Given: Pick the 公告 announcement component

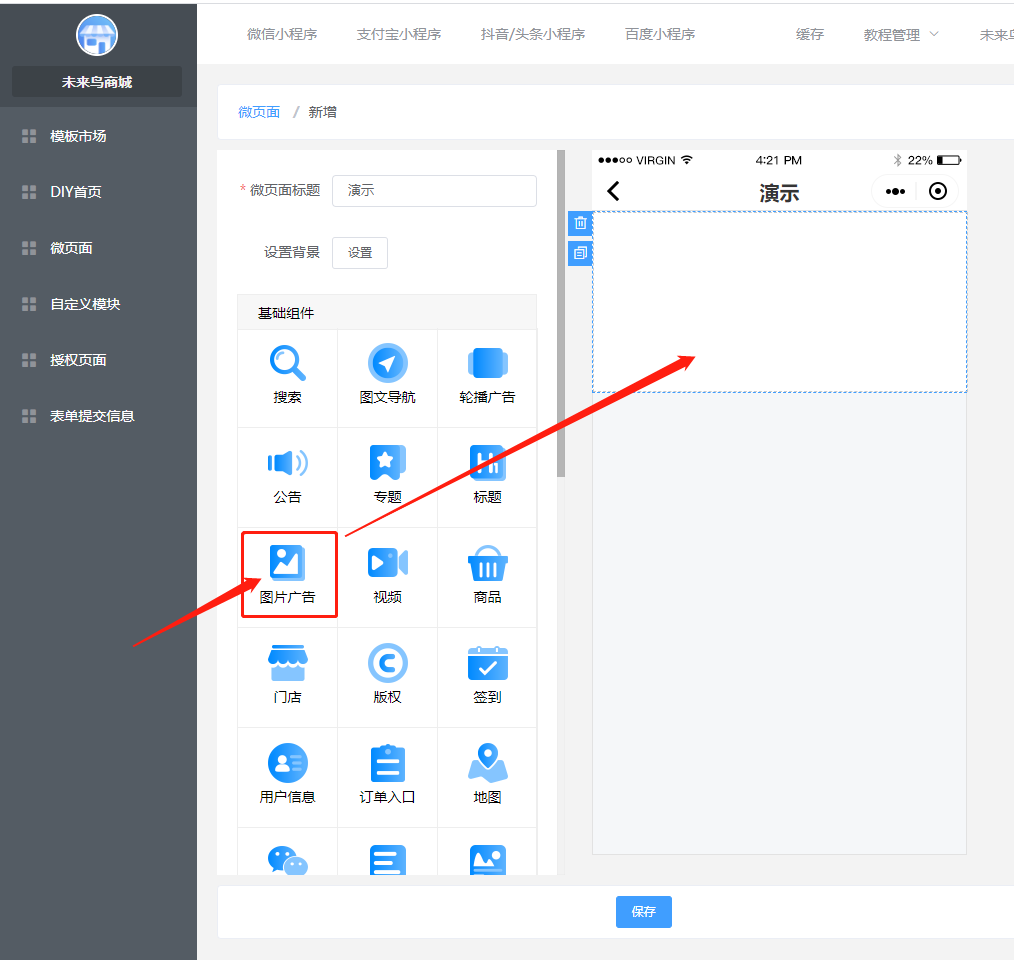Looking at the screenshot, I should tap(287, 475).
